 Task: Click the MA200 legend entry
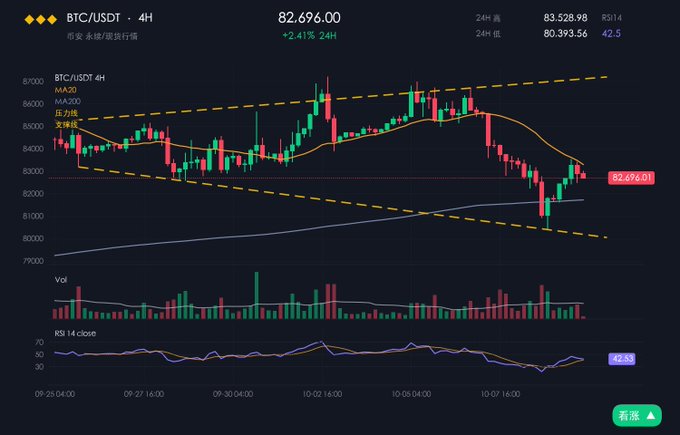point(67,101)
